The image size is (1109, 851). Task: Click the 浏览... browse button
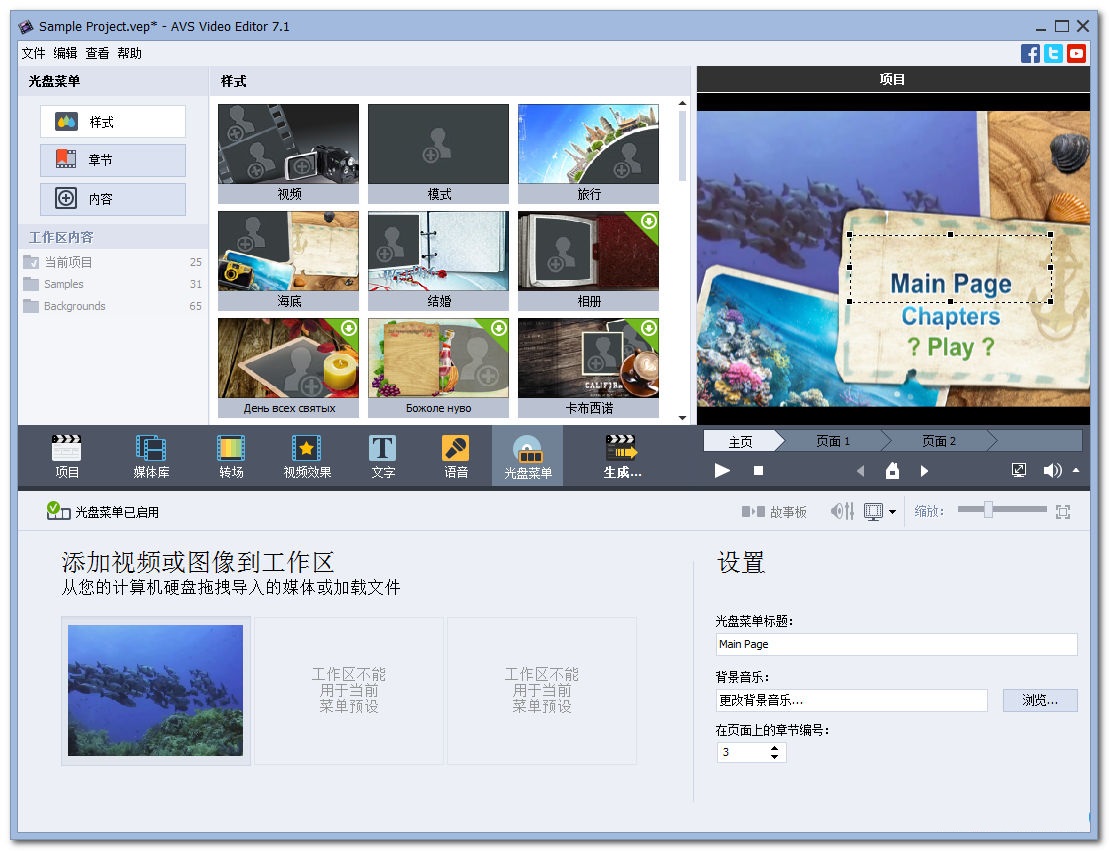click(x=1039, y=700)
